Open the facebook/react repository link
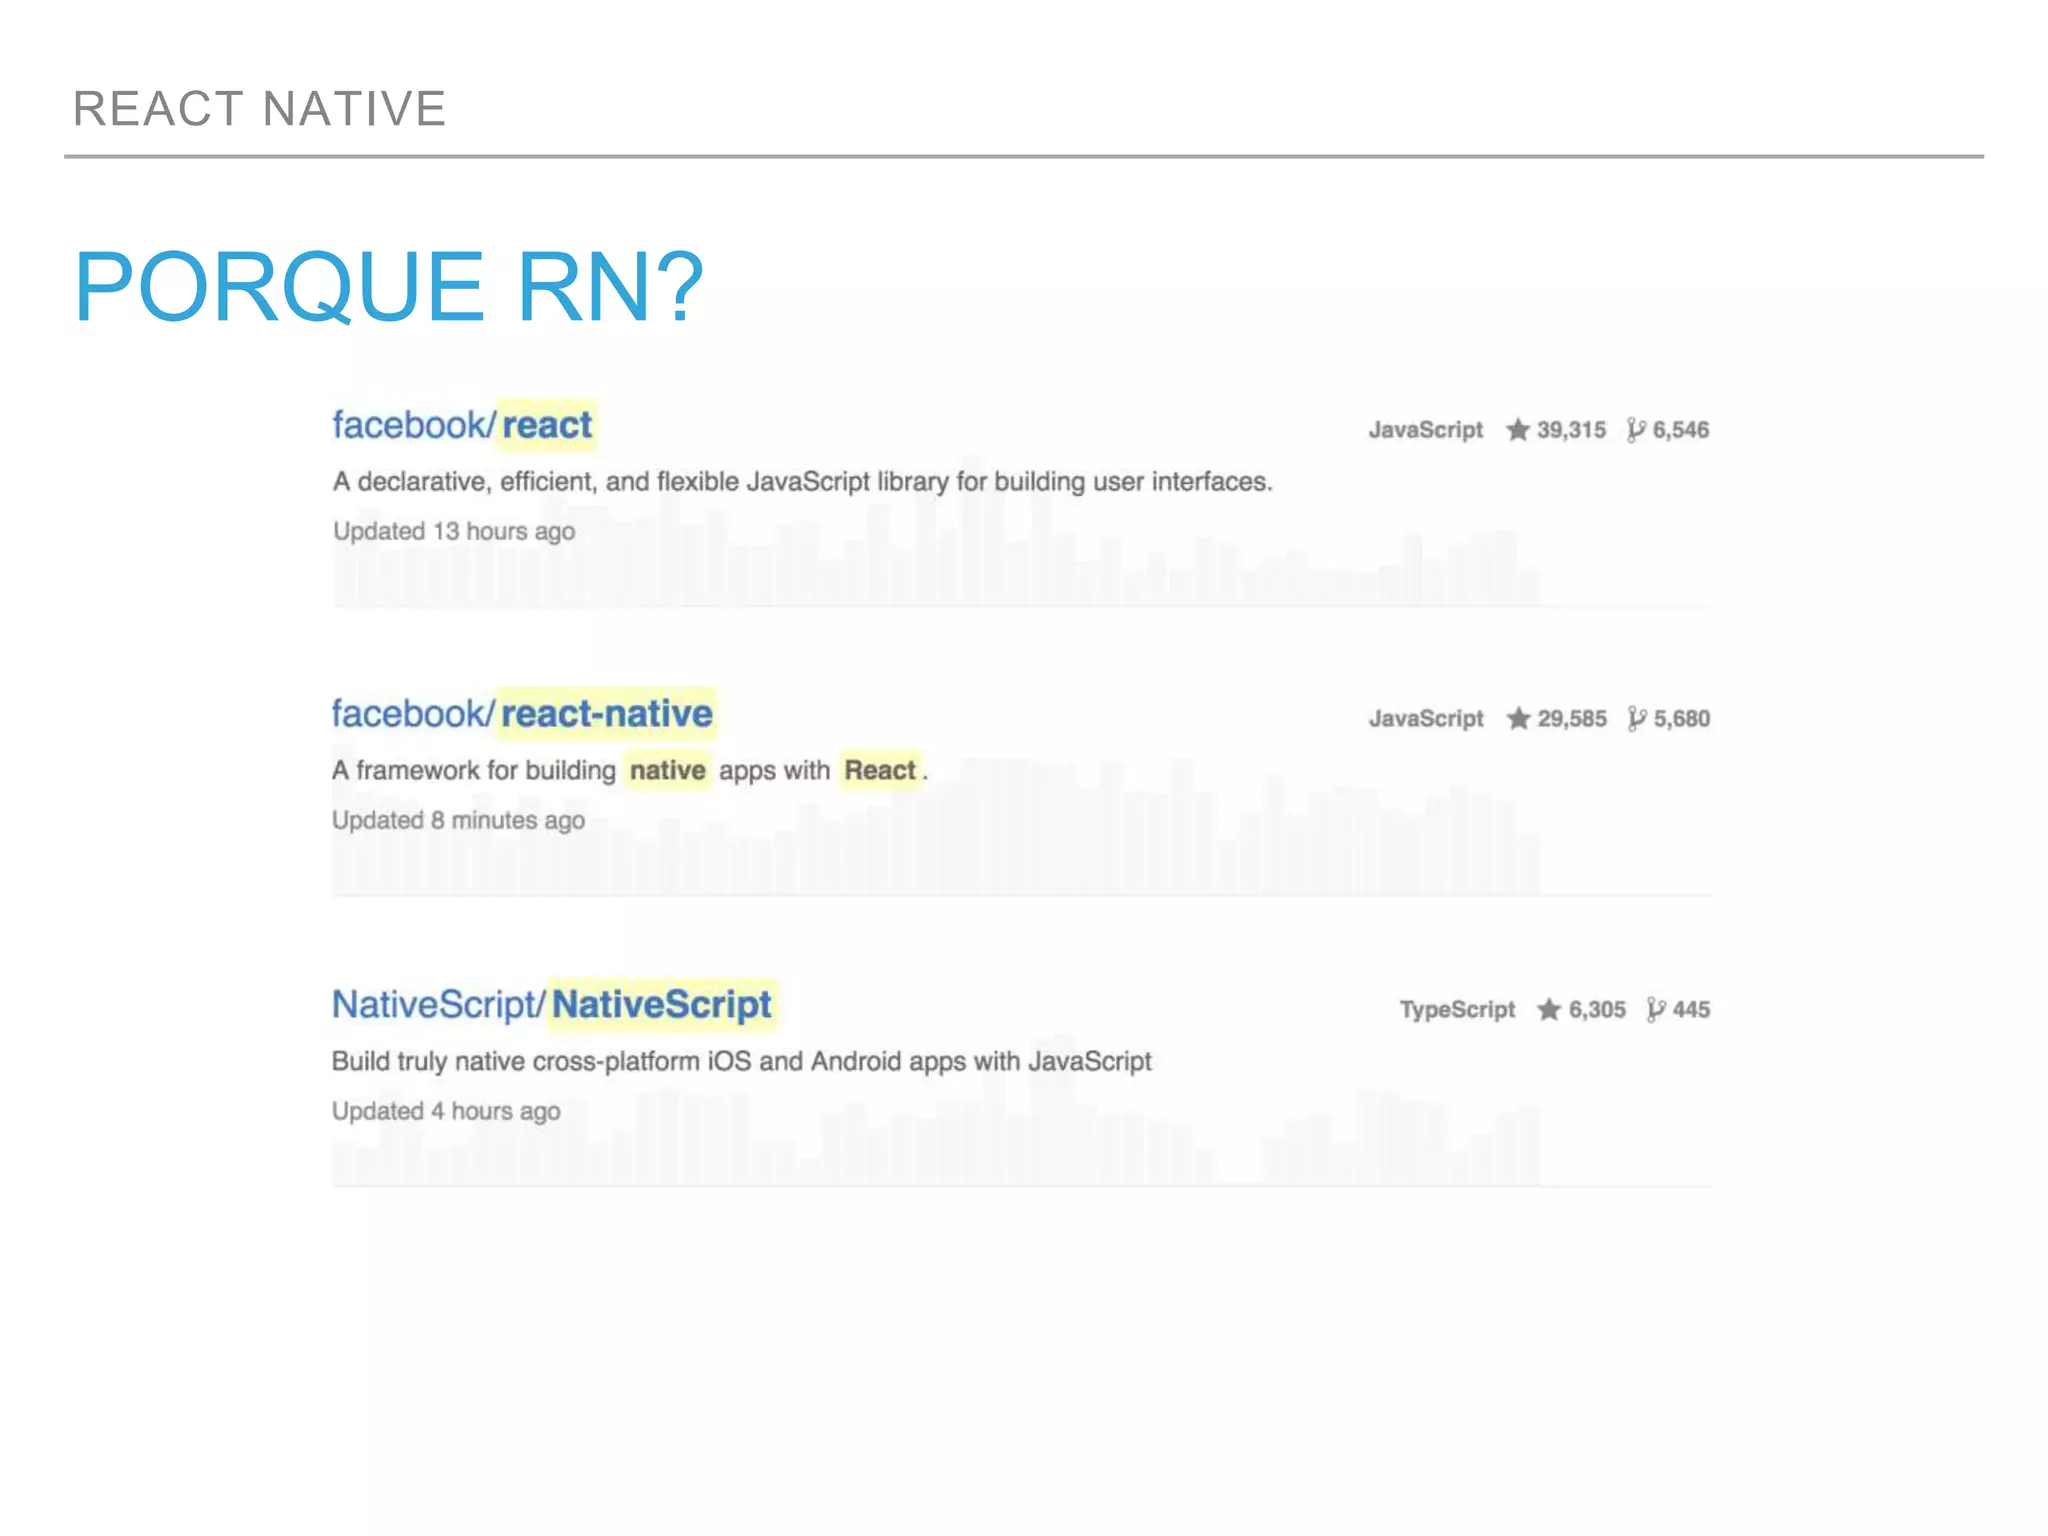This screenshot has width=2048, height=1536. [463, 425]
